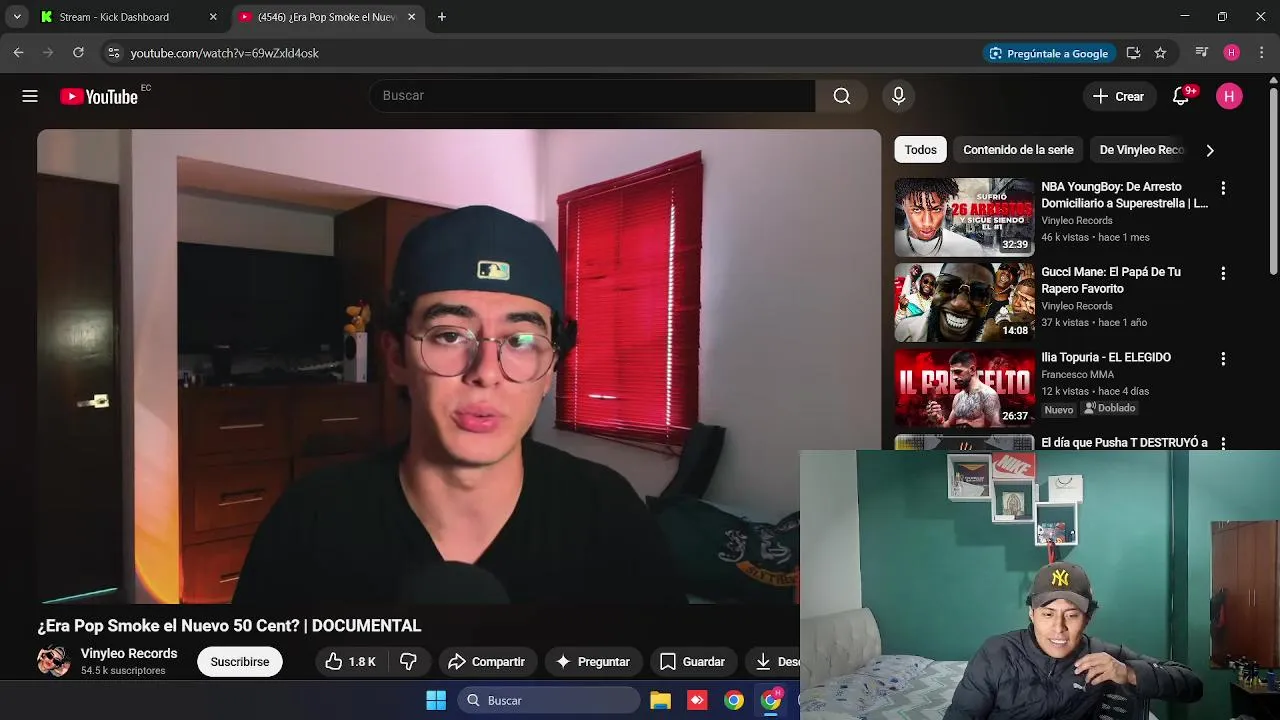Viewport: 1280px width, 720px height.
Task: Open options for Ilia Topuria video
Action: [1222, 358]
